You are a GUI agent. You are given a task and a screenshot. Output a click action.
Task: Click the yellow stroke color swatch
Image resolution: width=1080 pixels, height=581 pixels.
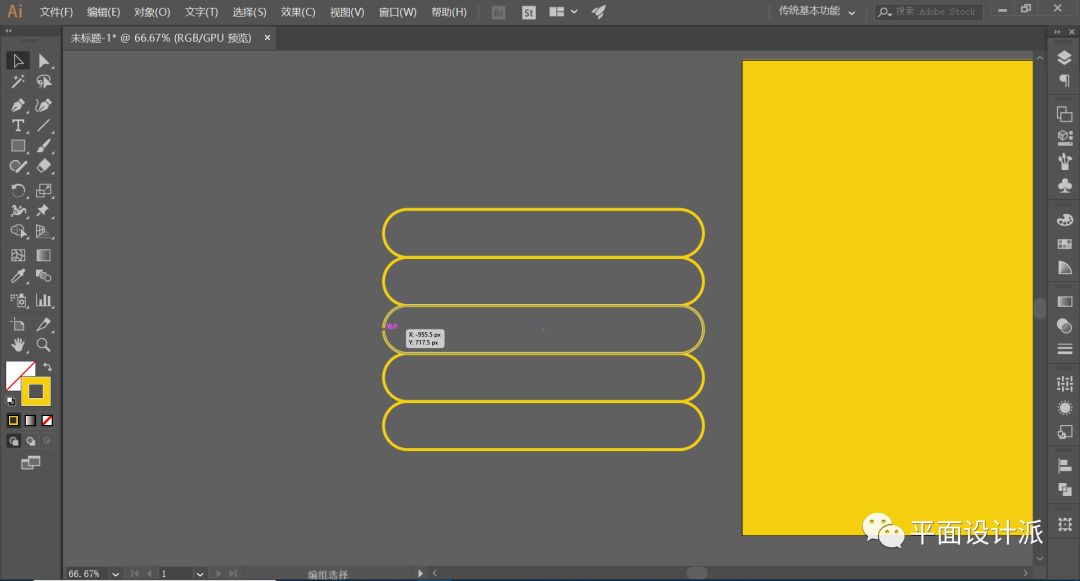pos(36,391)
